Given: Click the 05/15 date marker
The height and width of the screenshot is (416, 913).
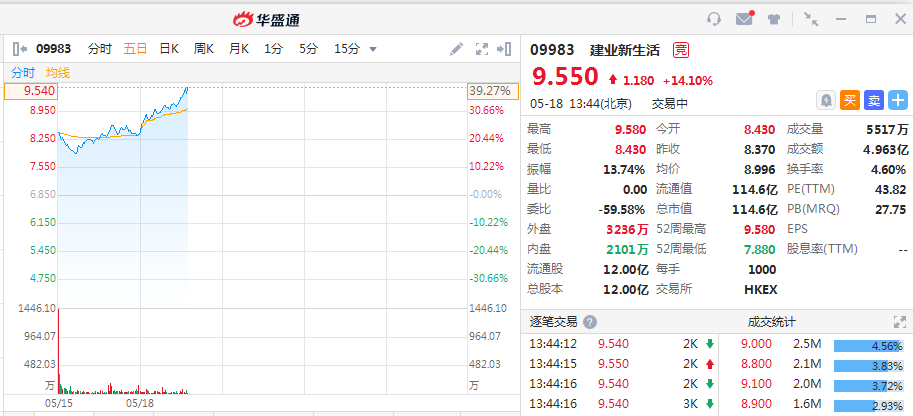Looking at the screenshot, I should pyautogui.click(x=58, y=403).
